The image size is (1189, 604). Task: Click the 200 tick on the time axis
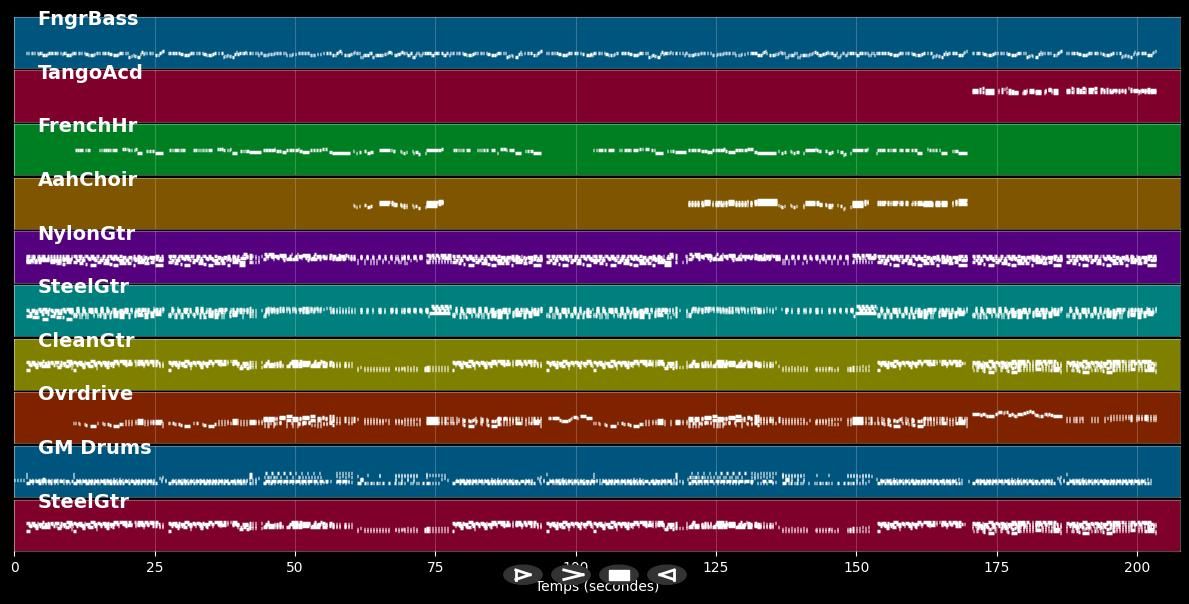point(1137,567)
